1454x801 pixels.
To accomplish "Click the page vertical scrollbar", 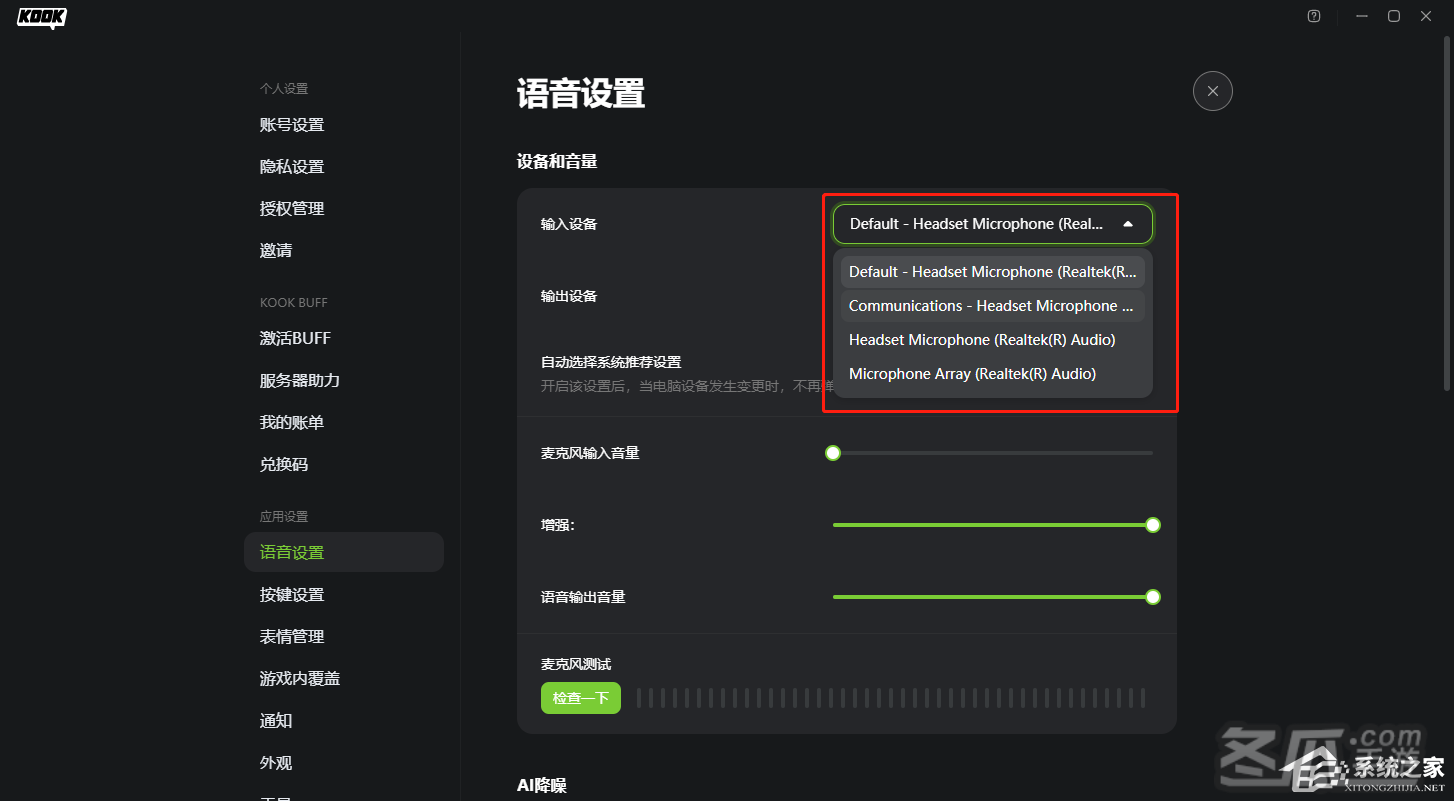I will [1449, 215].
